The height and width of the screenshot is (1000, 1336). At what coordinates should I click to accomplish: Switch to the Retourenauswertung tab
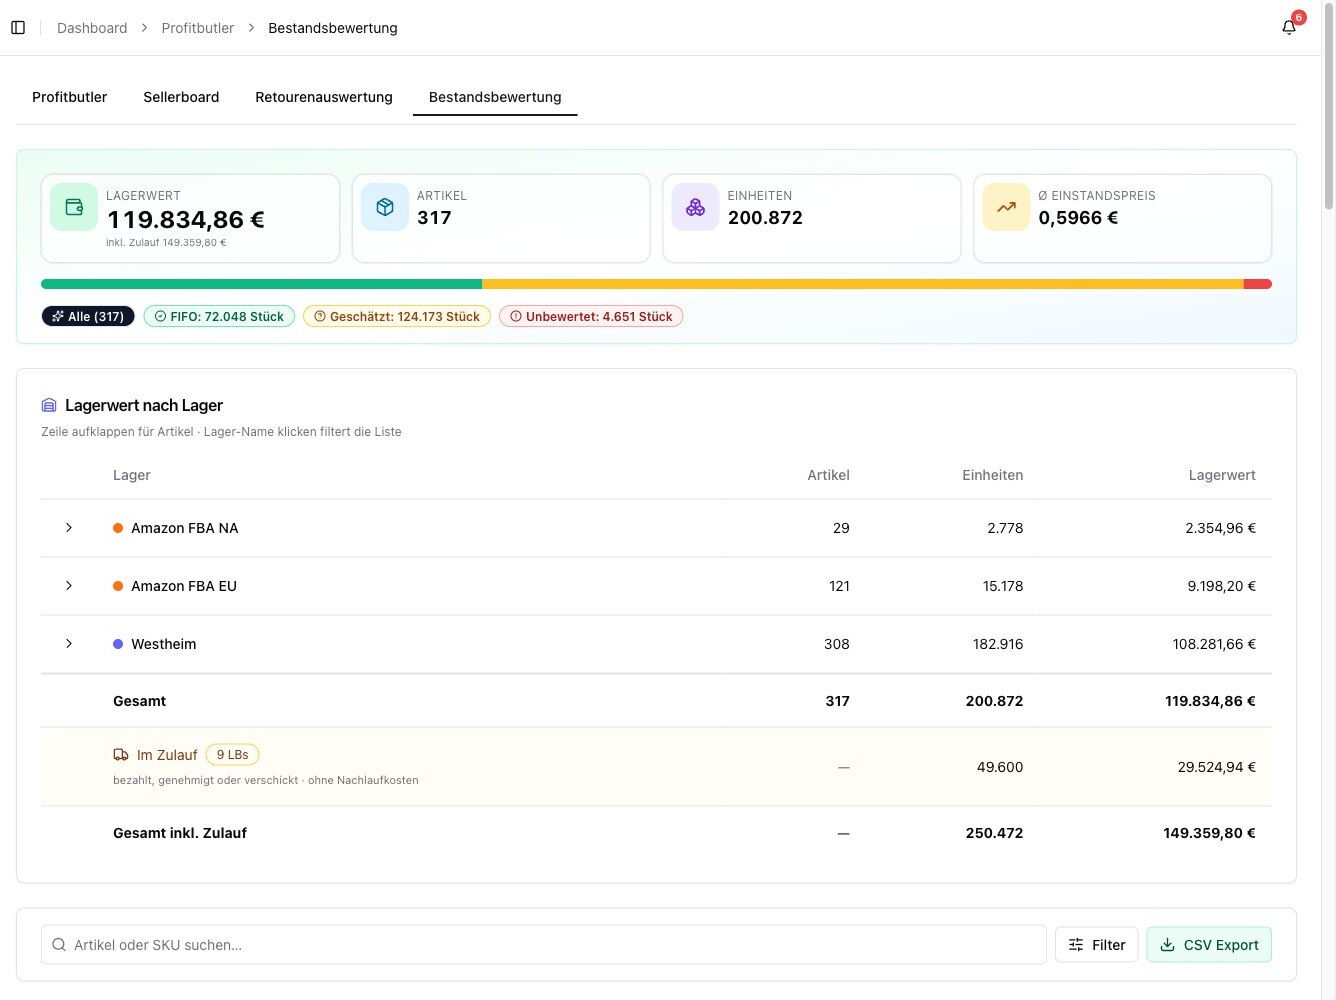click(x=324, y=97)
